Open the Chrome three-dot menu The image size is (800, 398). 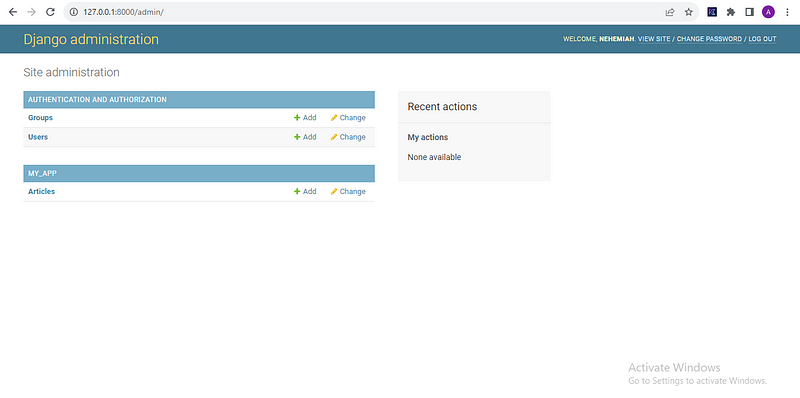click(x=787, y=12)
